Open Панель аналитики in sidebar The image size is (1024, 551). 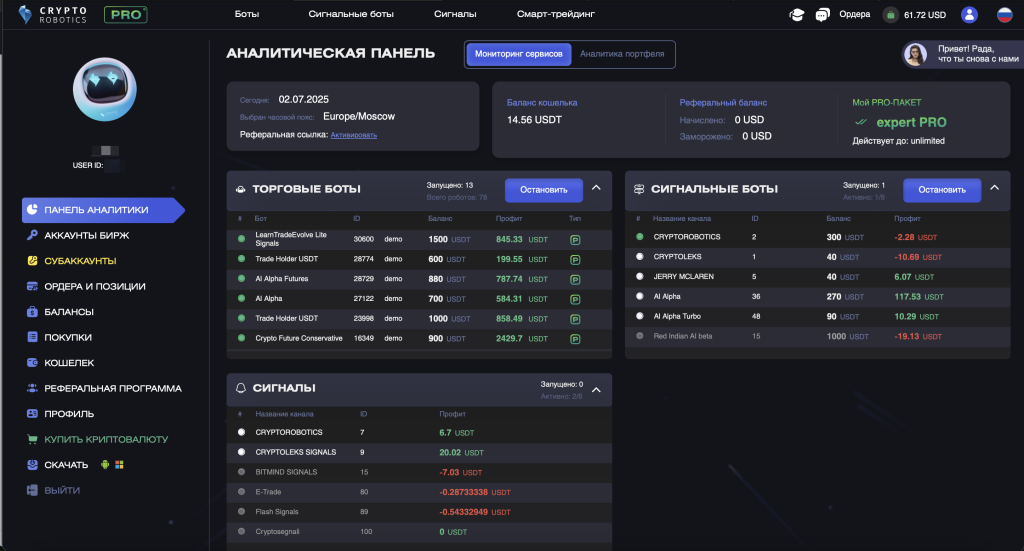pyautogui.click(x=103, y=210)
